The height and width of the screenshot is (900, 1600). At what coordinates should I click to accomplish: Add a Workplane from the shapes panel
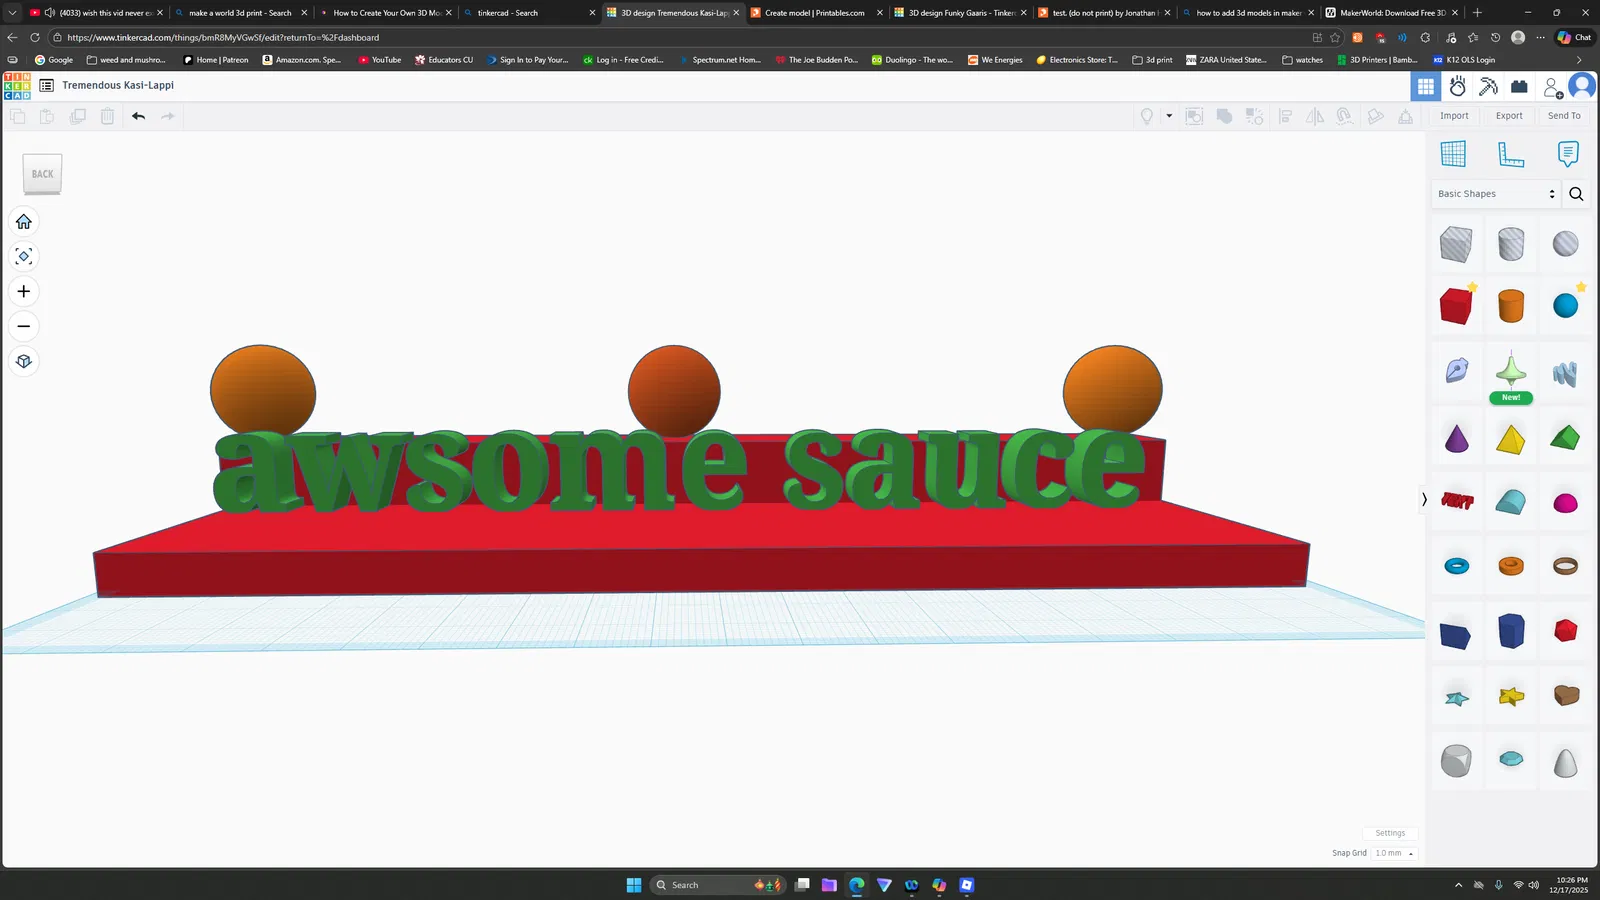(1453, 154)
